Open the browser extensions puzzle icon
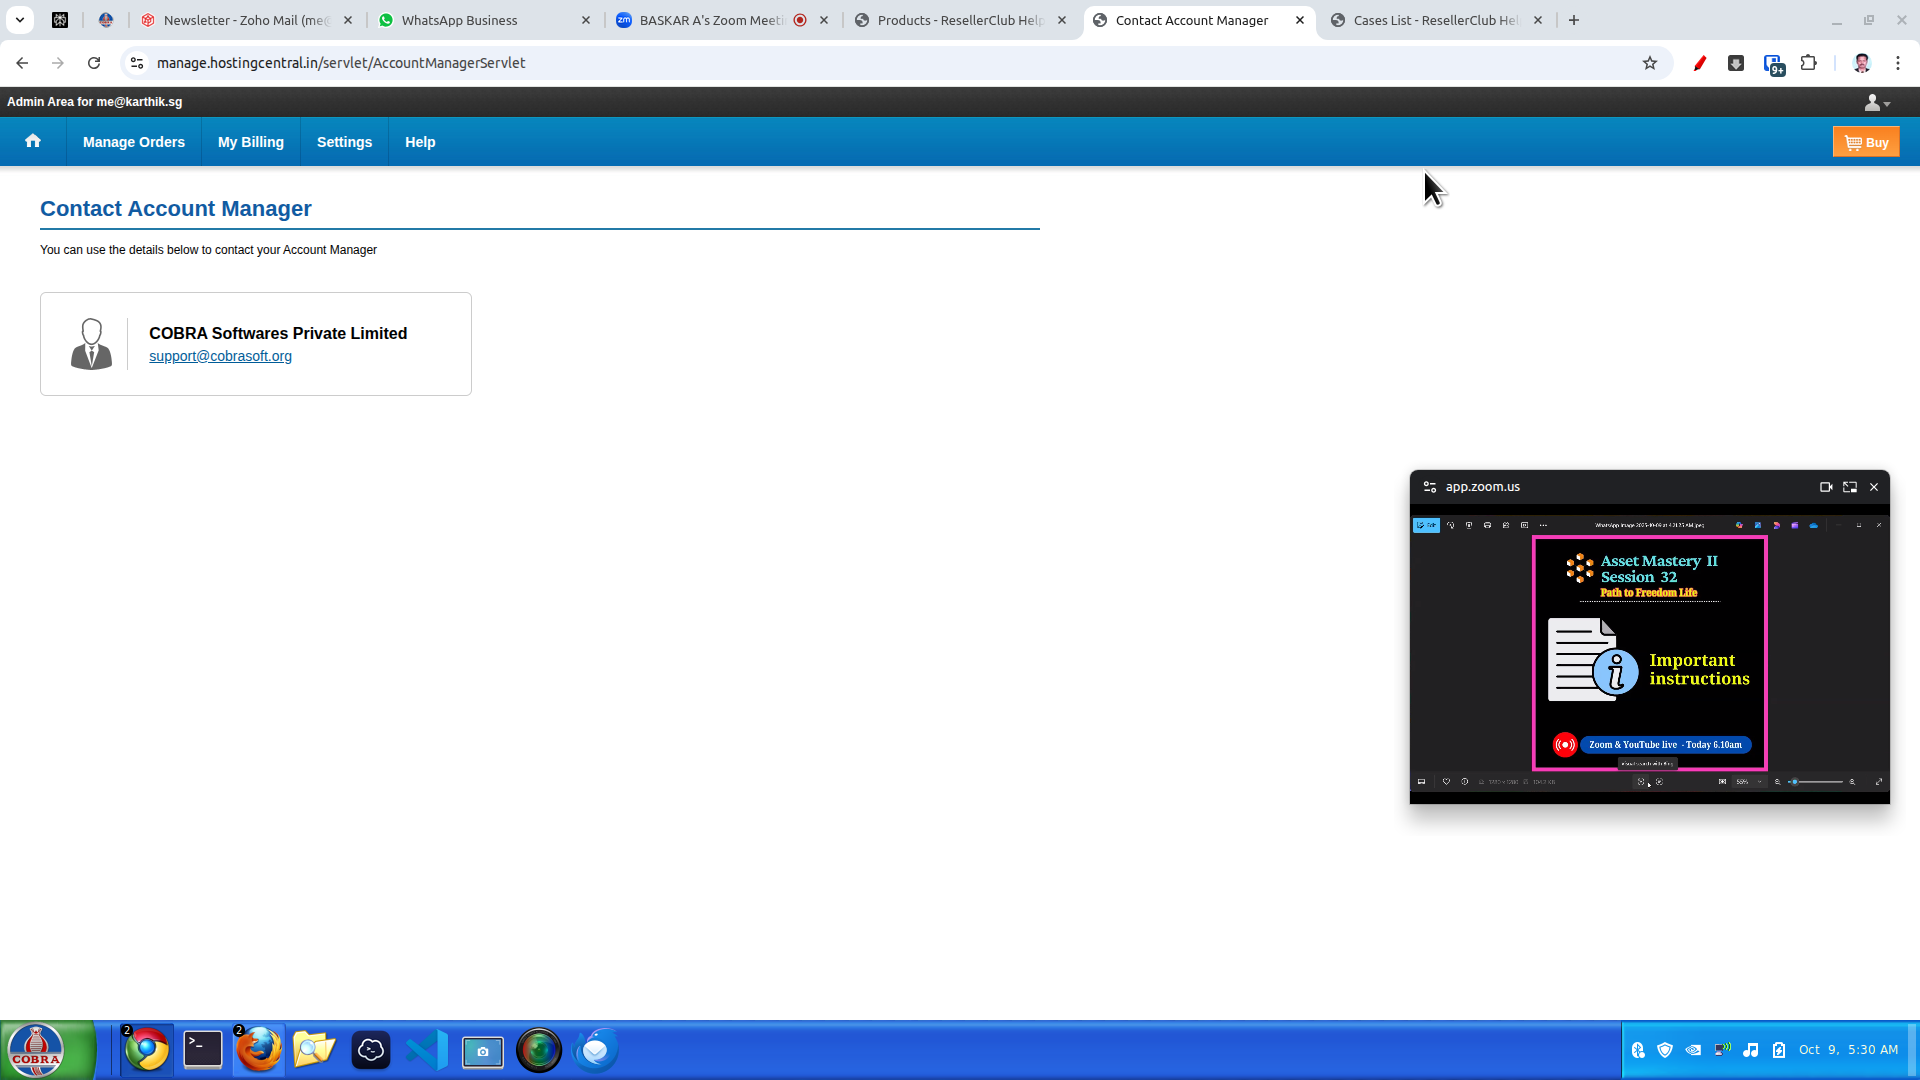This screenshot has height=1080, width=1920. [x=1808, y=63]
